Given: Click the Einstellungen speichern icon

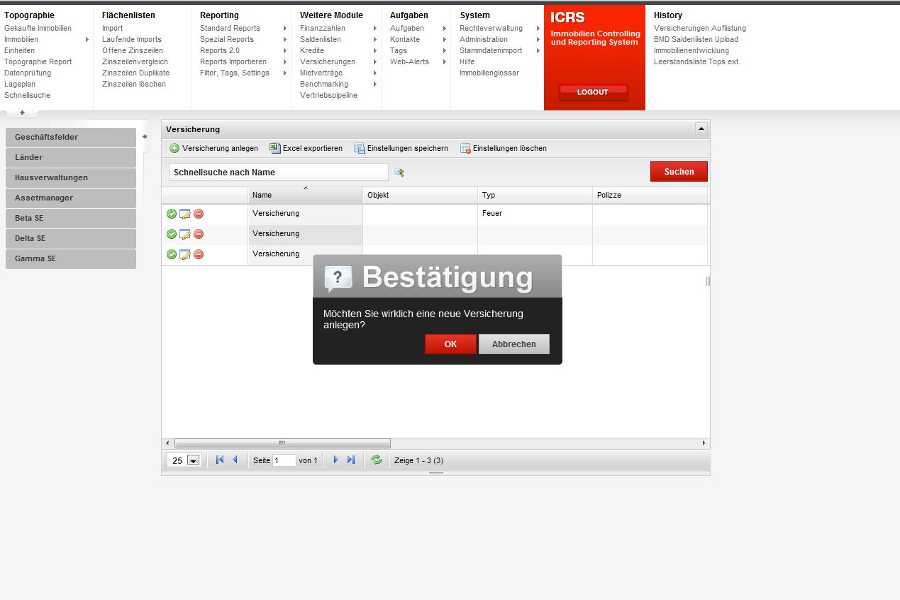Looking at the screenshot, I should [359, 149].
